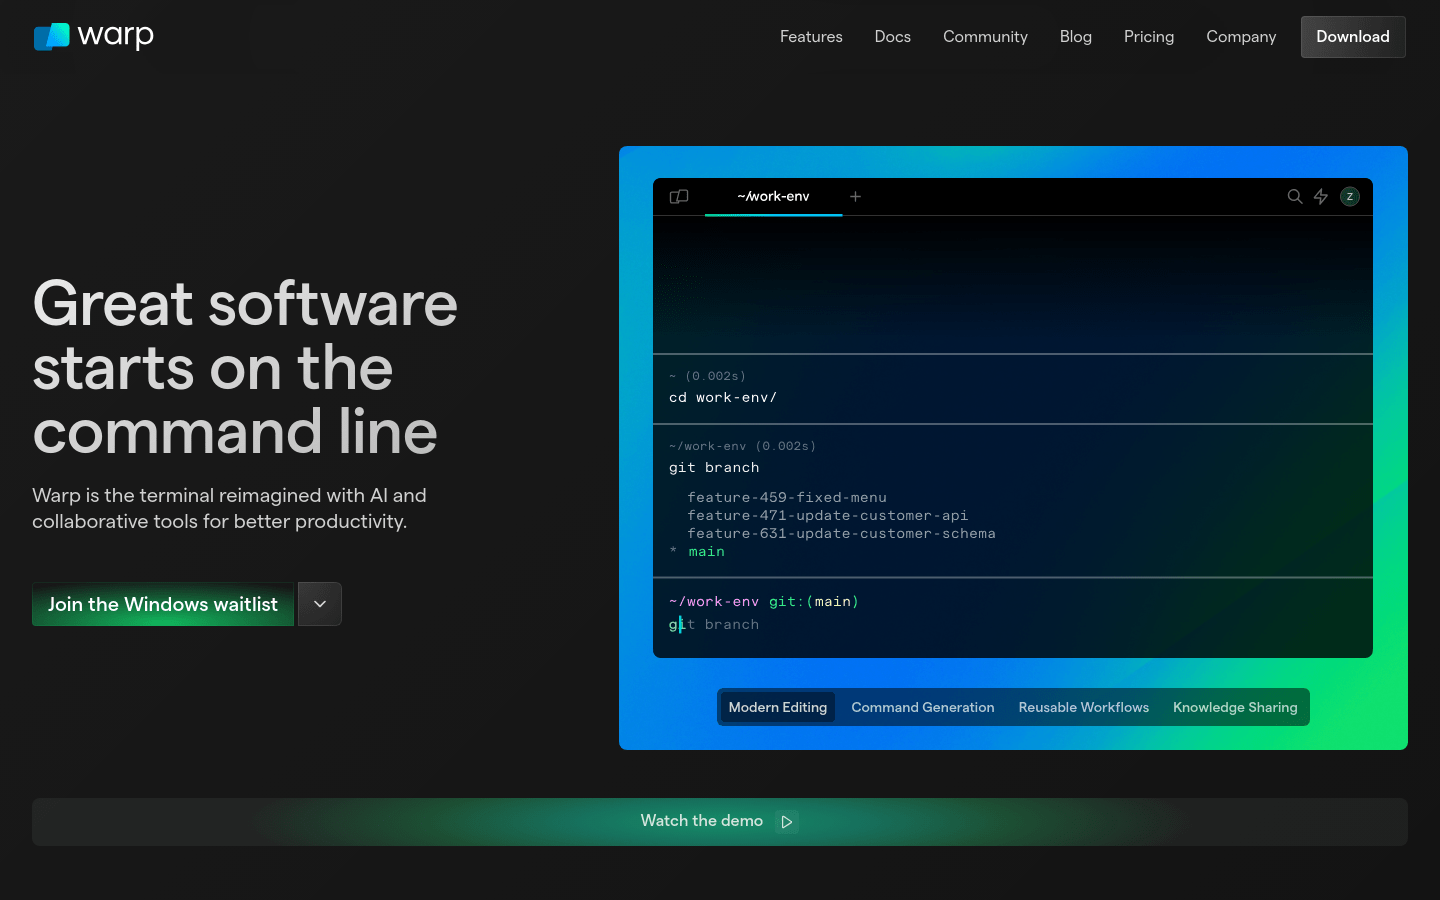Click Join the Windows waitlist button

163,604
